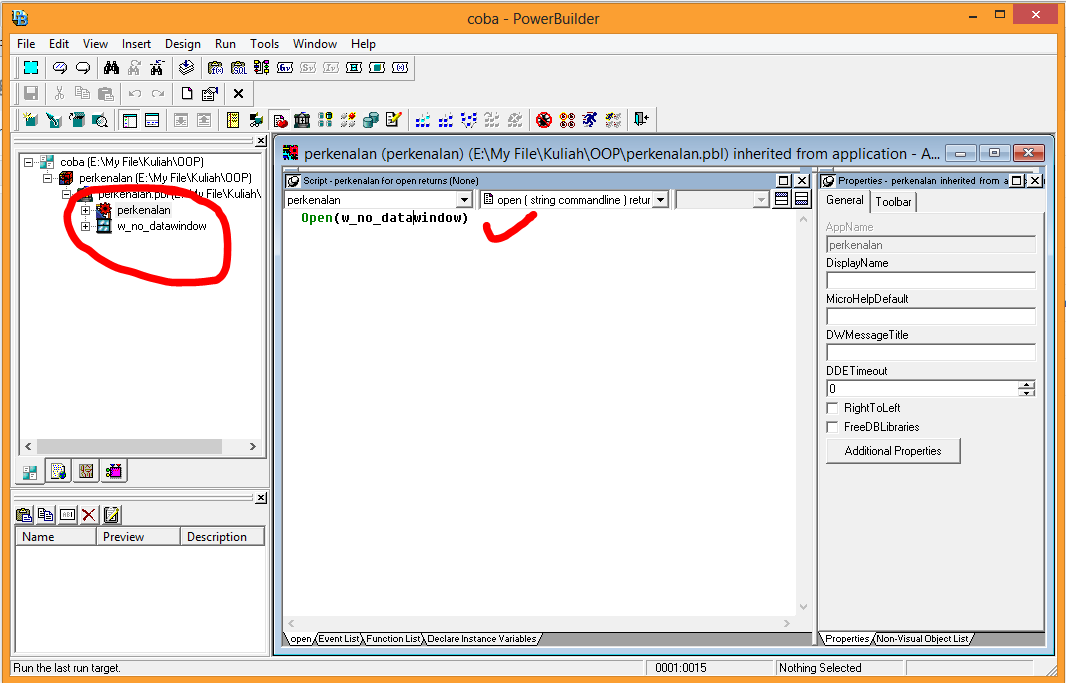
Task: Click the PowerBar Inherit icon
Action: 54,120
